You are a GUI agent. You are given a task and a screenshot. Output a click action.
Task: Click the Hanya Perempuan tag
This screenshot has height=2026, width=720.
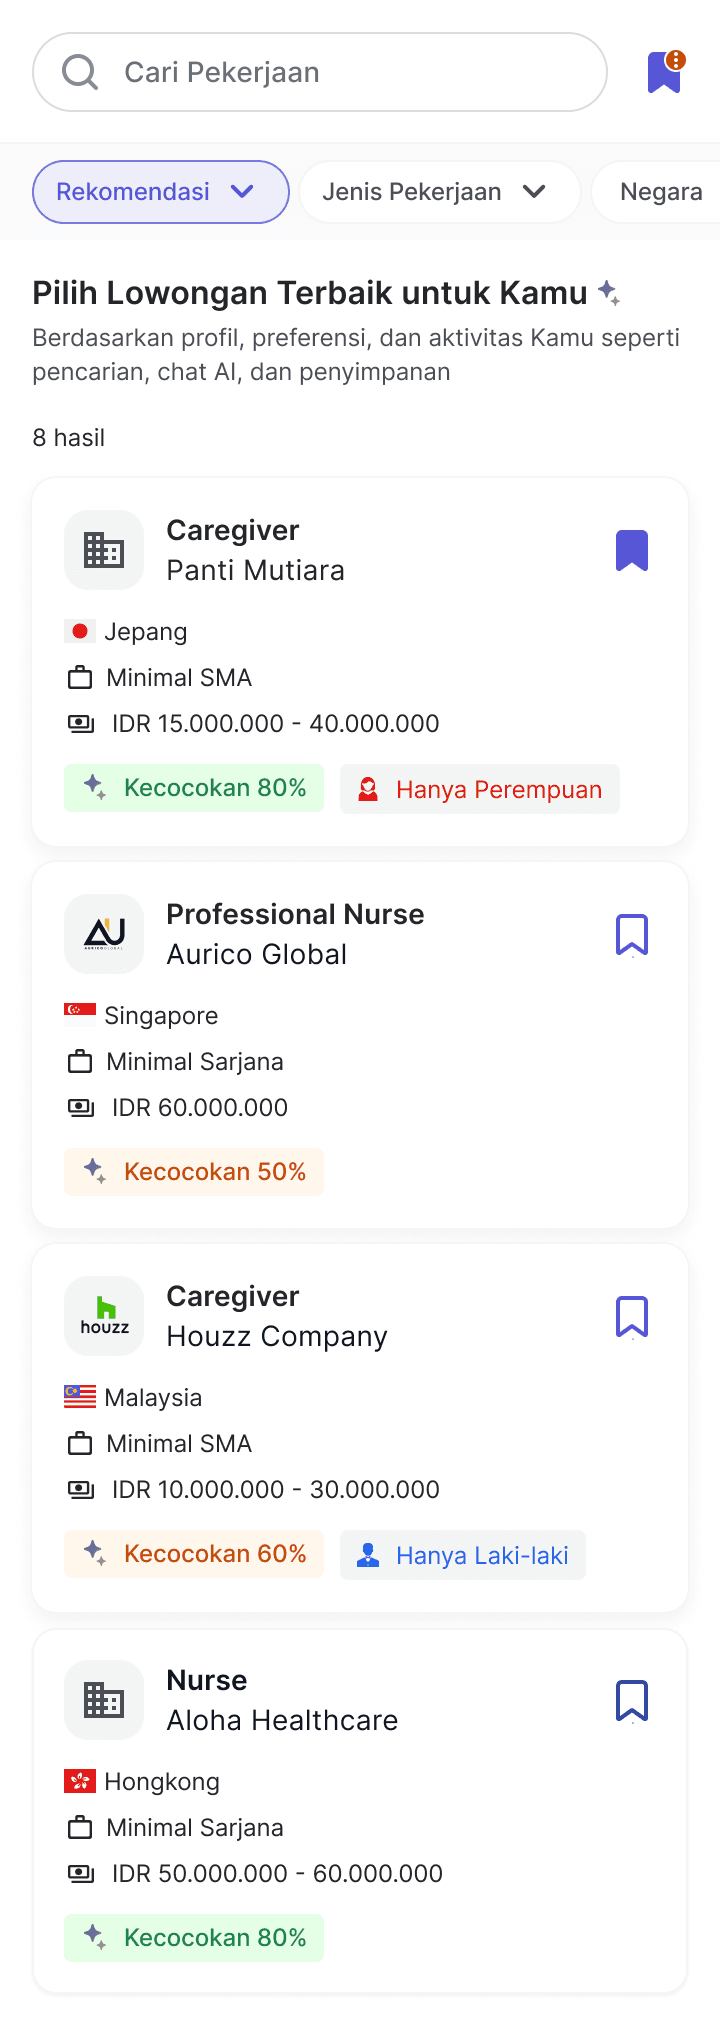coord(480,789)
